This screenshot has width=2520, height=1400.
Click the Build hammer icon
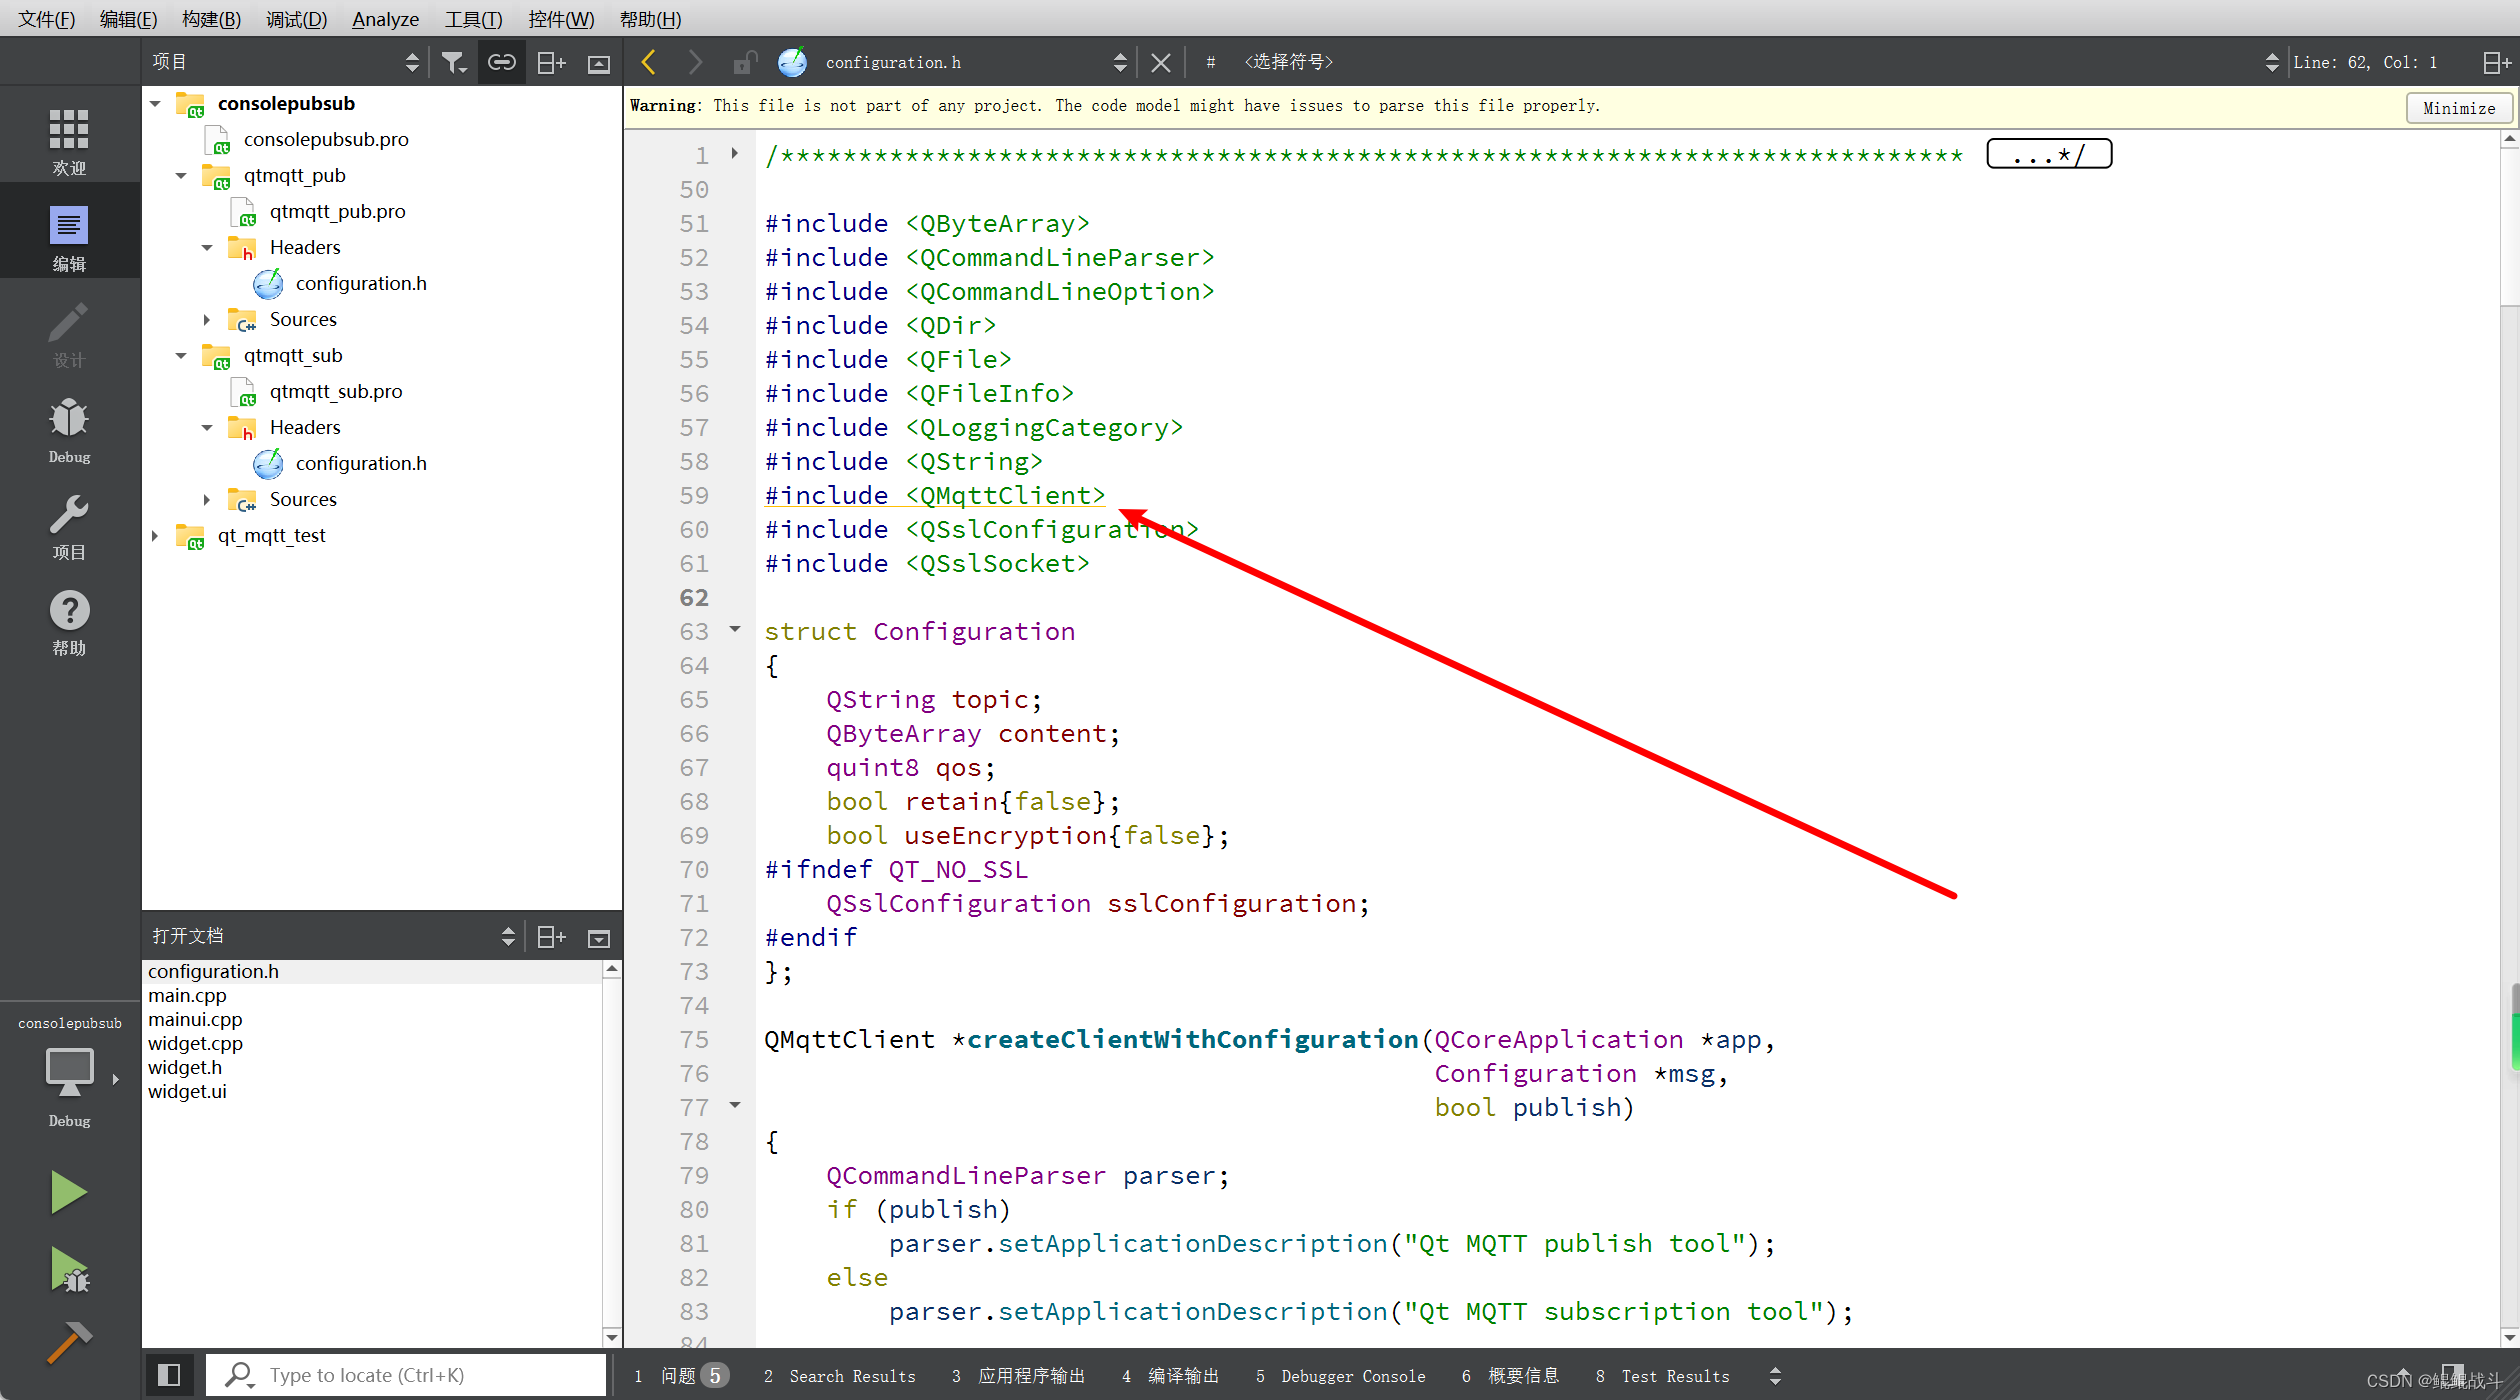[69, 1342]
